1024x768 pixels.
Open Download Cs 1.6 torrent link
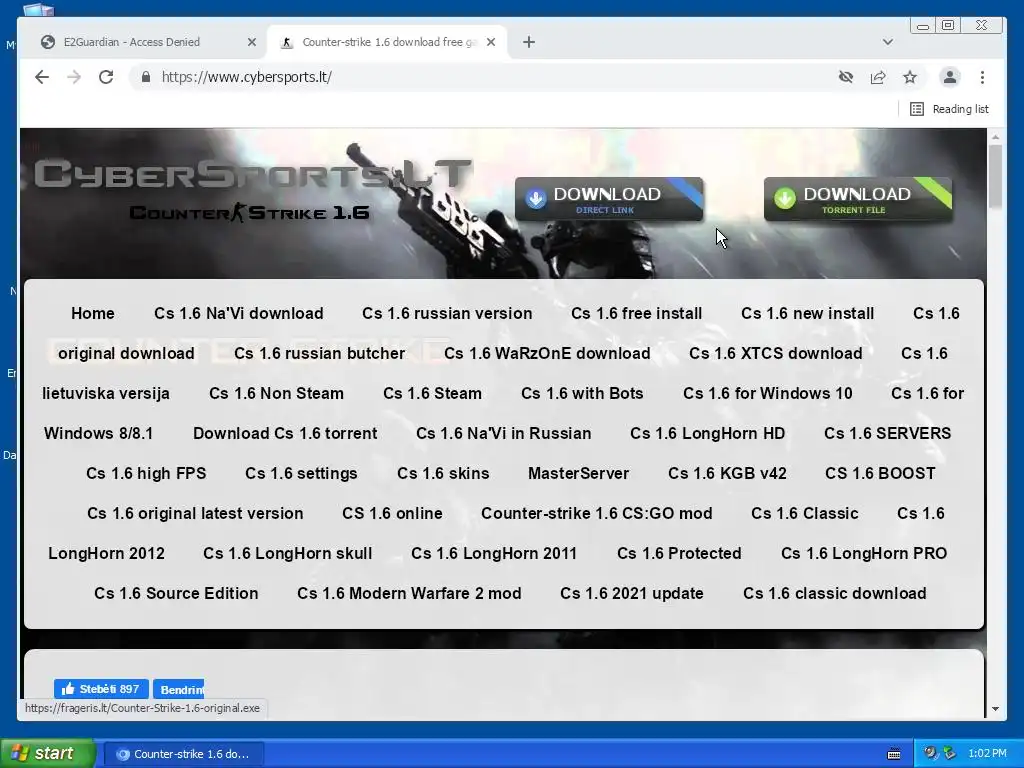285,433
